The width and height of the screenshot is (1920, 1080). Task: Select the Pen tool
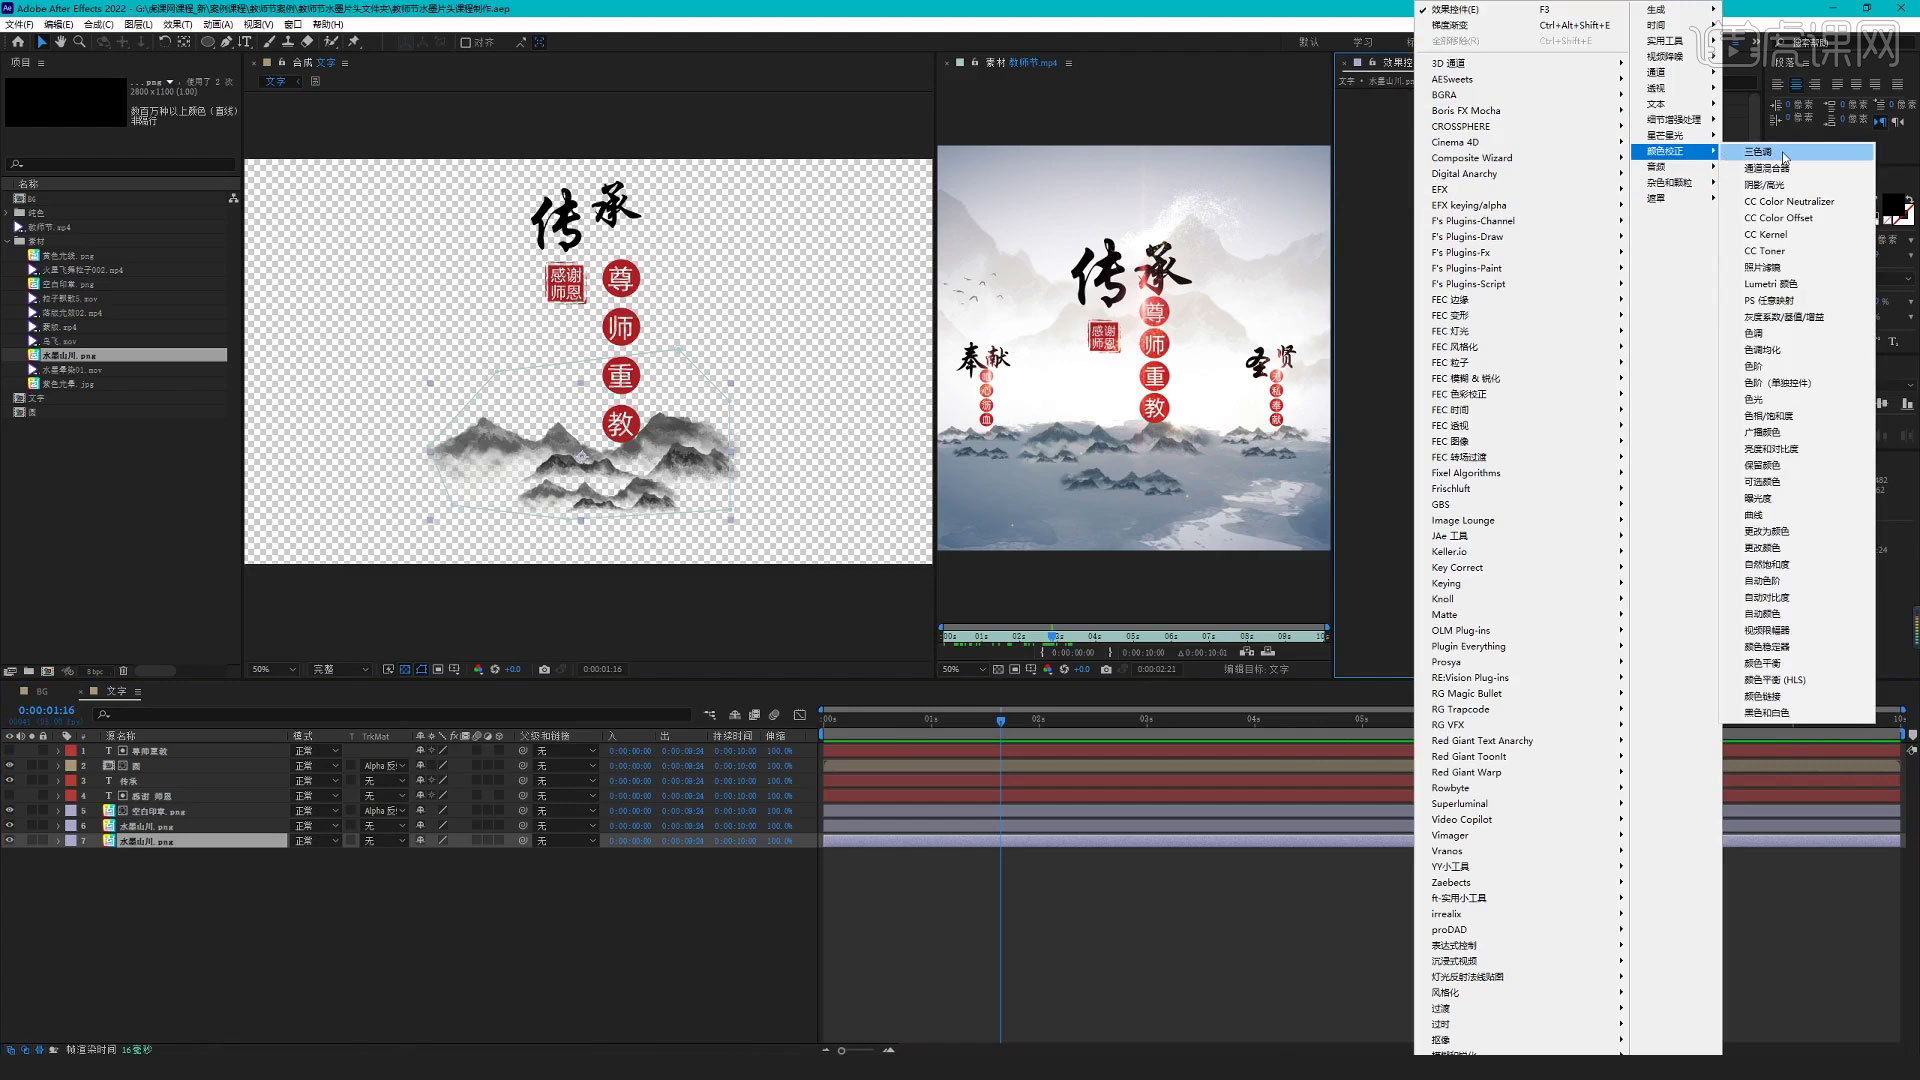click(x=227, y=42)
